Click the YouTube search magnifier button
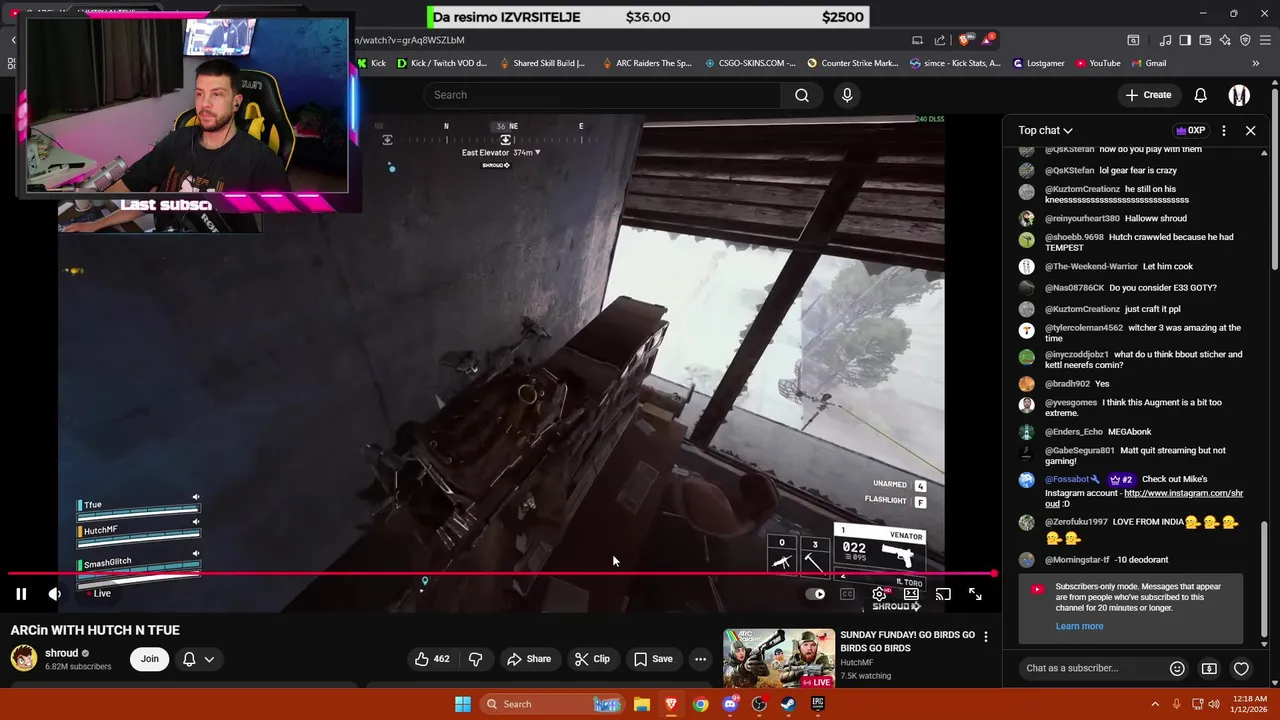The image size is (1280, 720). (x=801, y=95)
